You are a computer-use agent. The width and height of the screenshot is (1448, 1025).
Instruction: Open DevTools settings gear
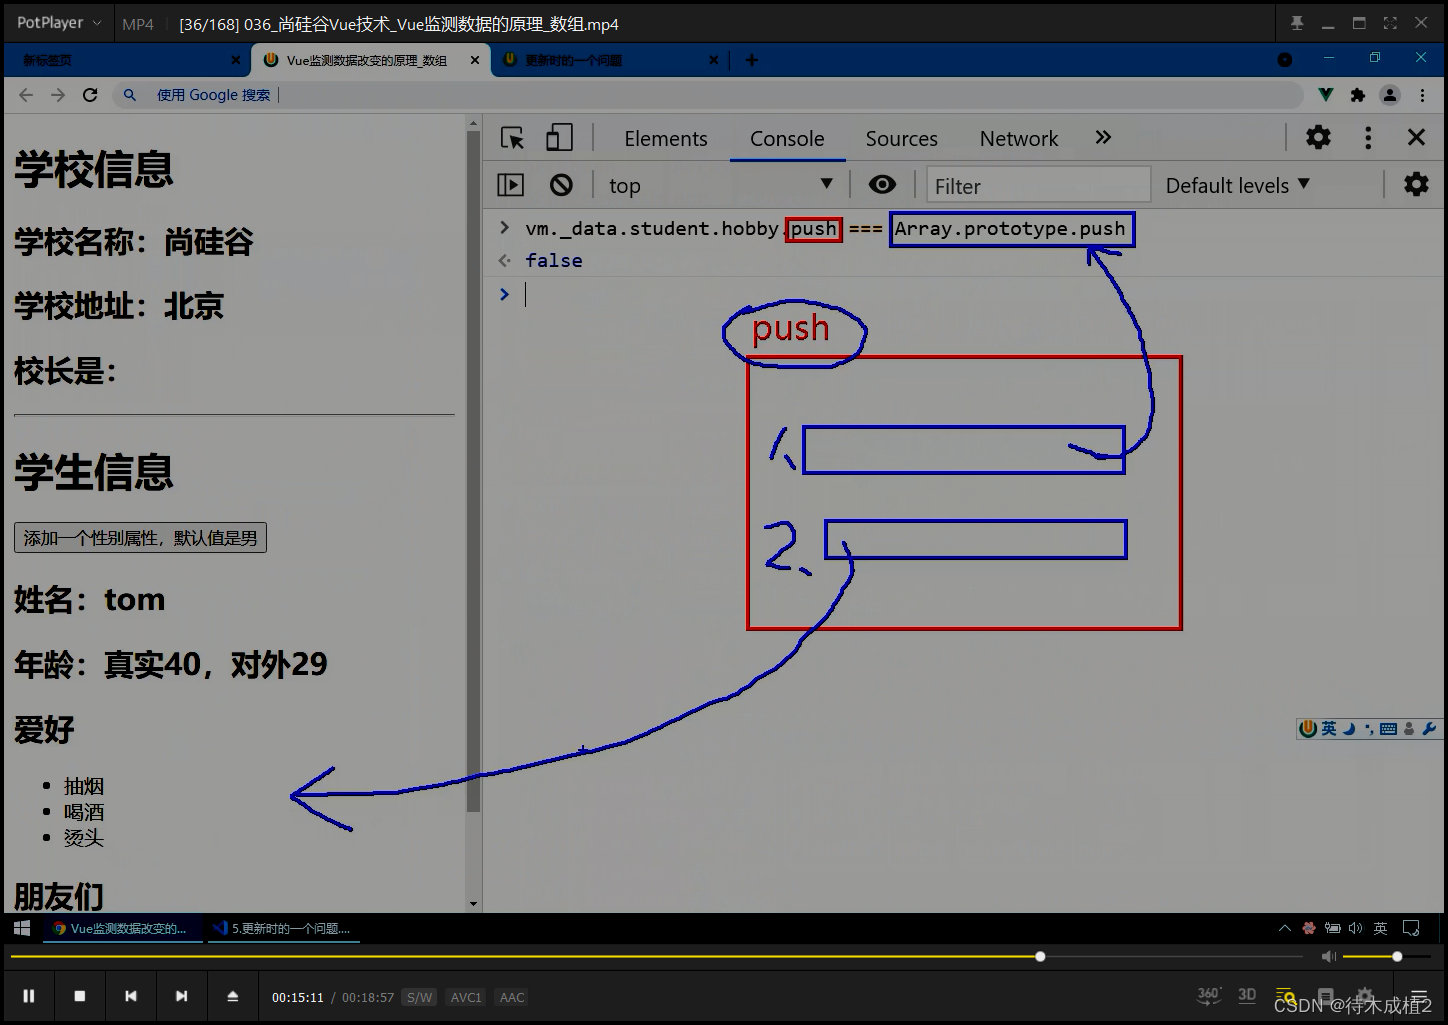[1319, 138]
